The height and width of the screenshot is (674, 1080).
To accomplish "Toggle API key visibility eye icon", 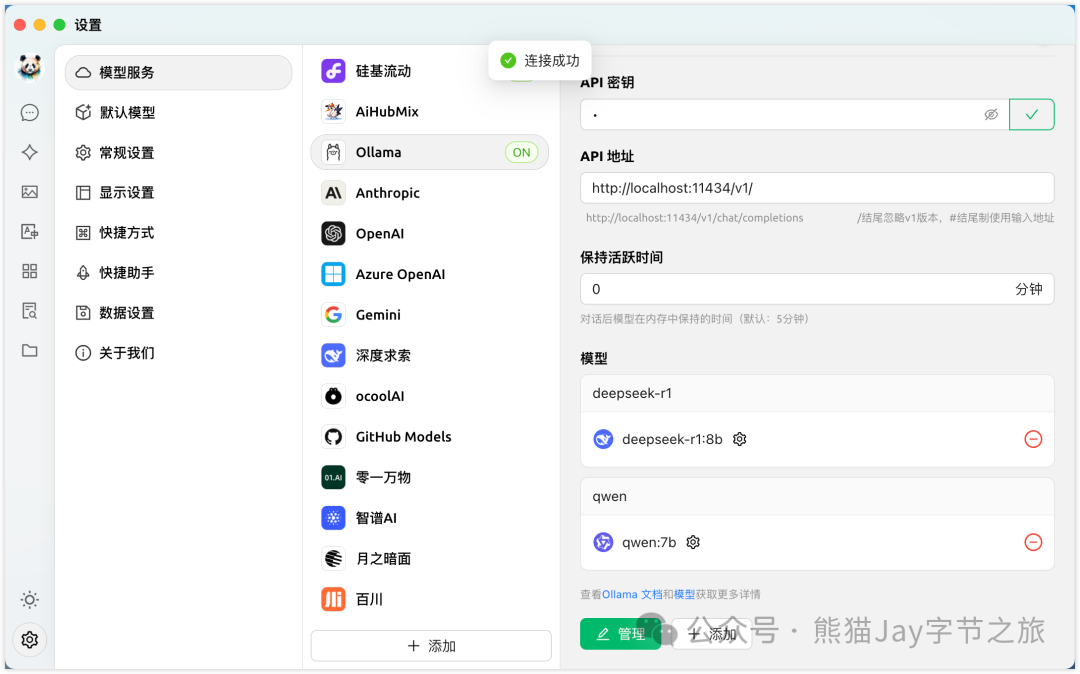I will [x=991, y=114].
